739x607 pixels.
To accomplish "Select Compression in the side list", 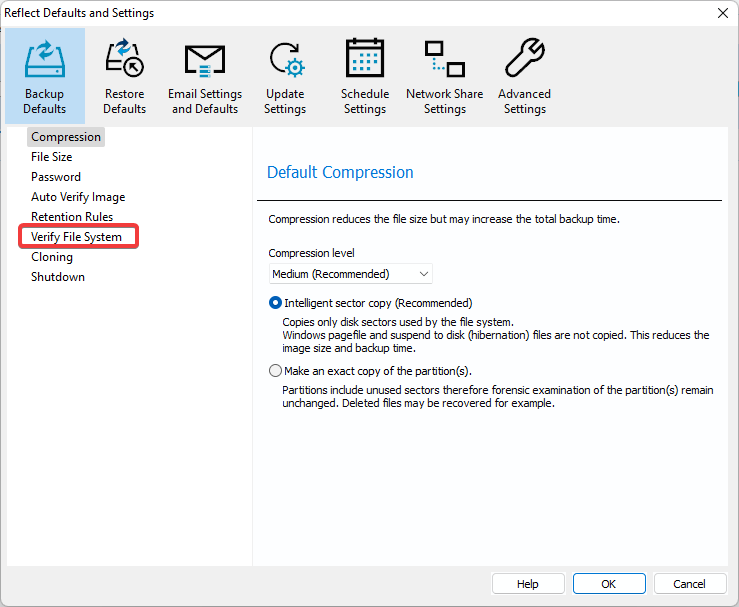I will (66, 137).
